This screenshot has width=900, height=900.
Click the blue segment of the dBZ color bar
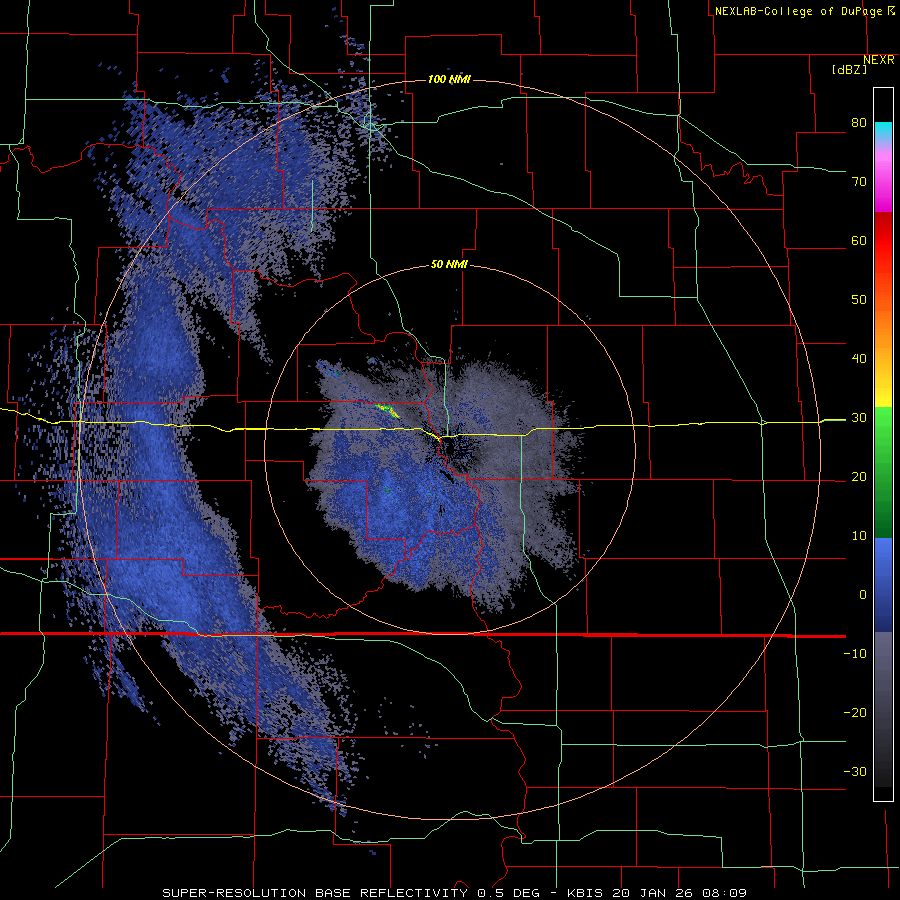coord(883,584)
